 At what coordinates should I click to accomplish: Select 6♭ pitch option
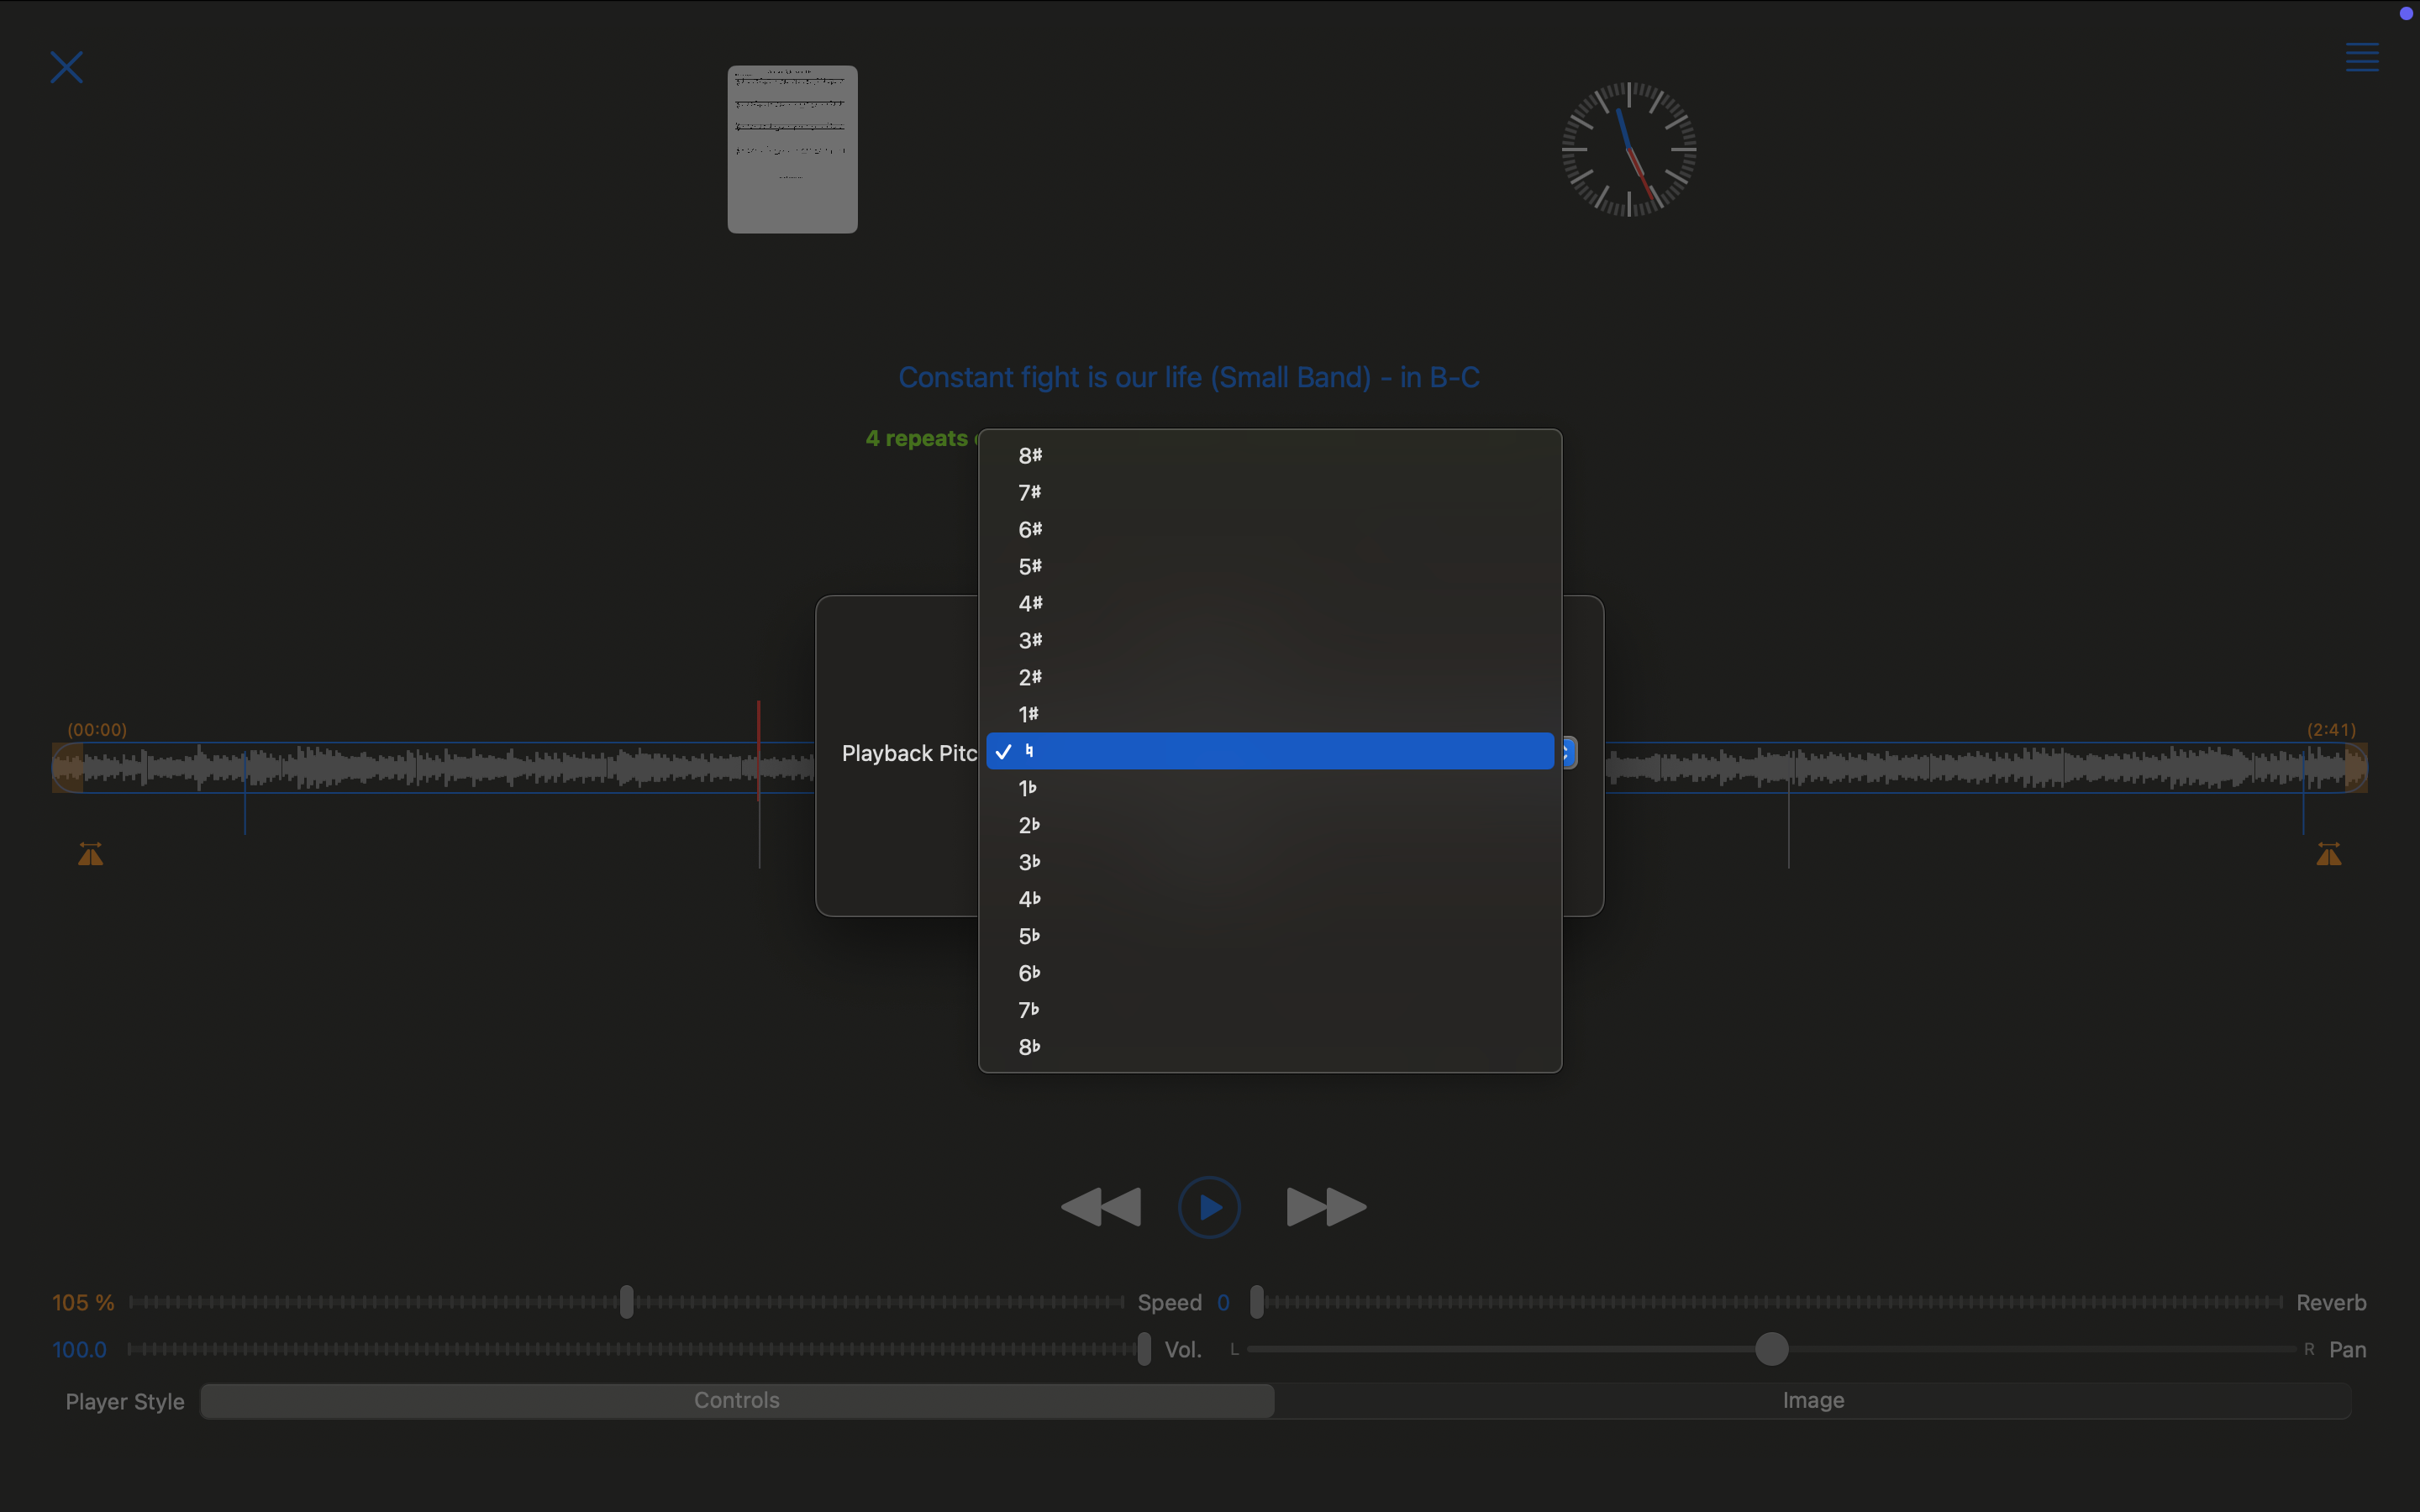tap(1270, 973)
